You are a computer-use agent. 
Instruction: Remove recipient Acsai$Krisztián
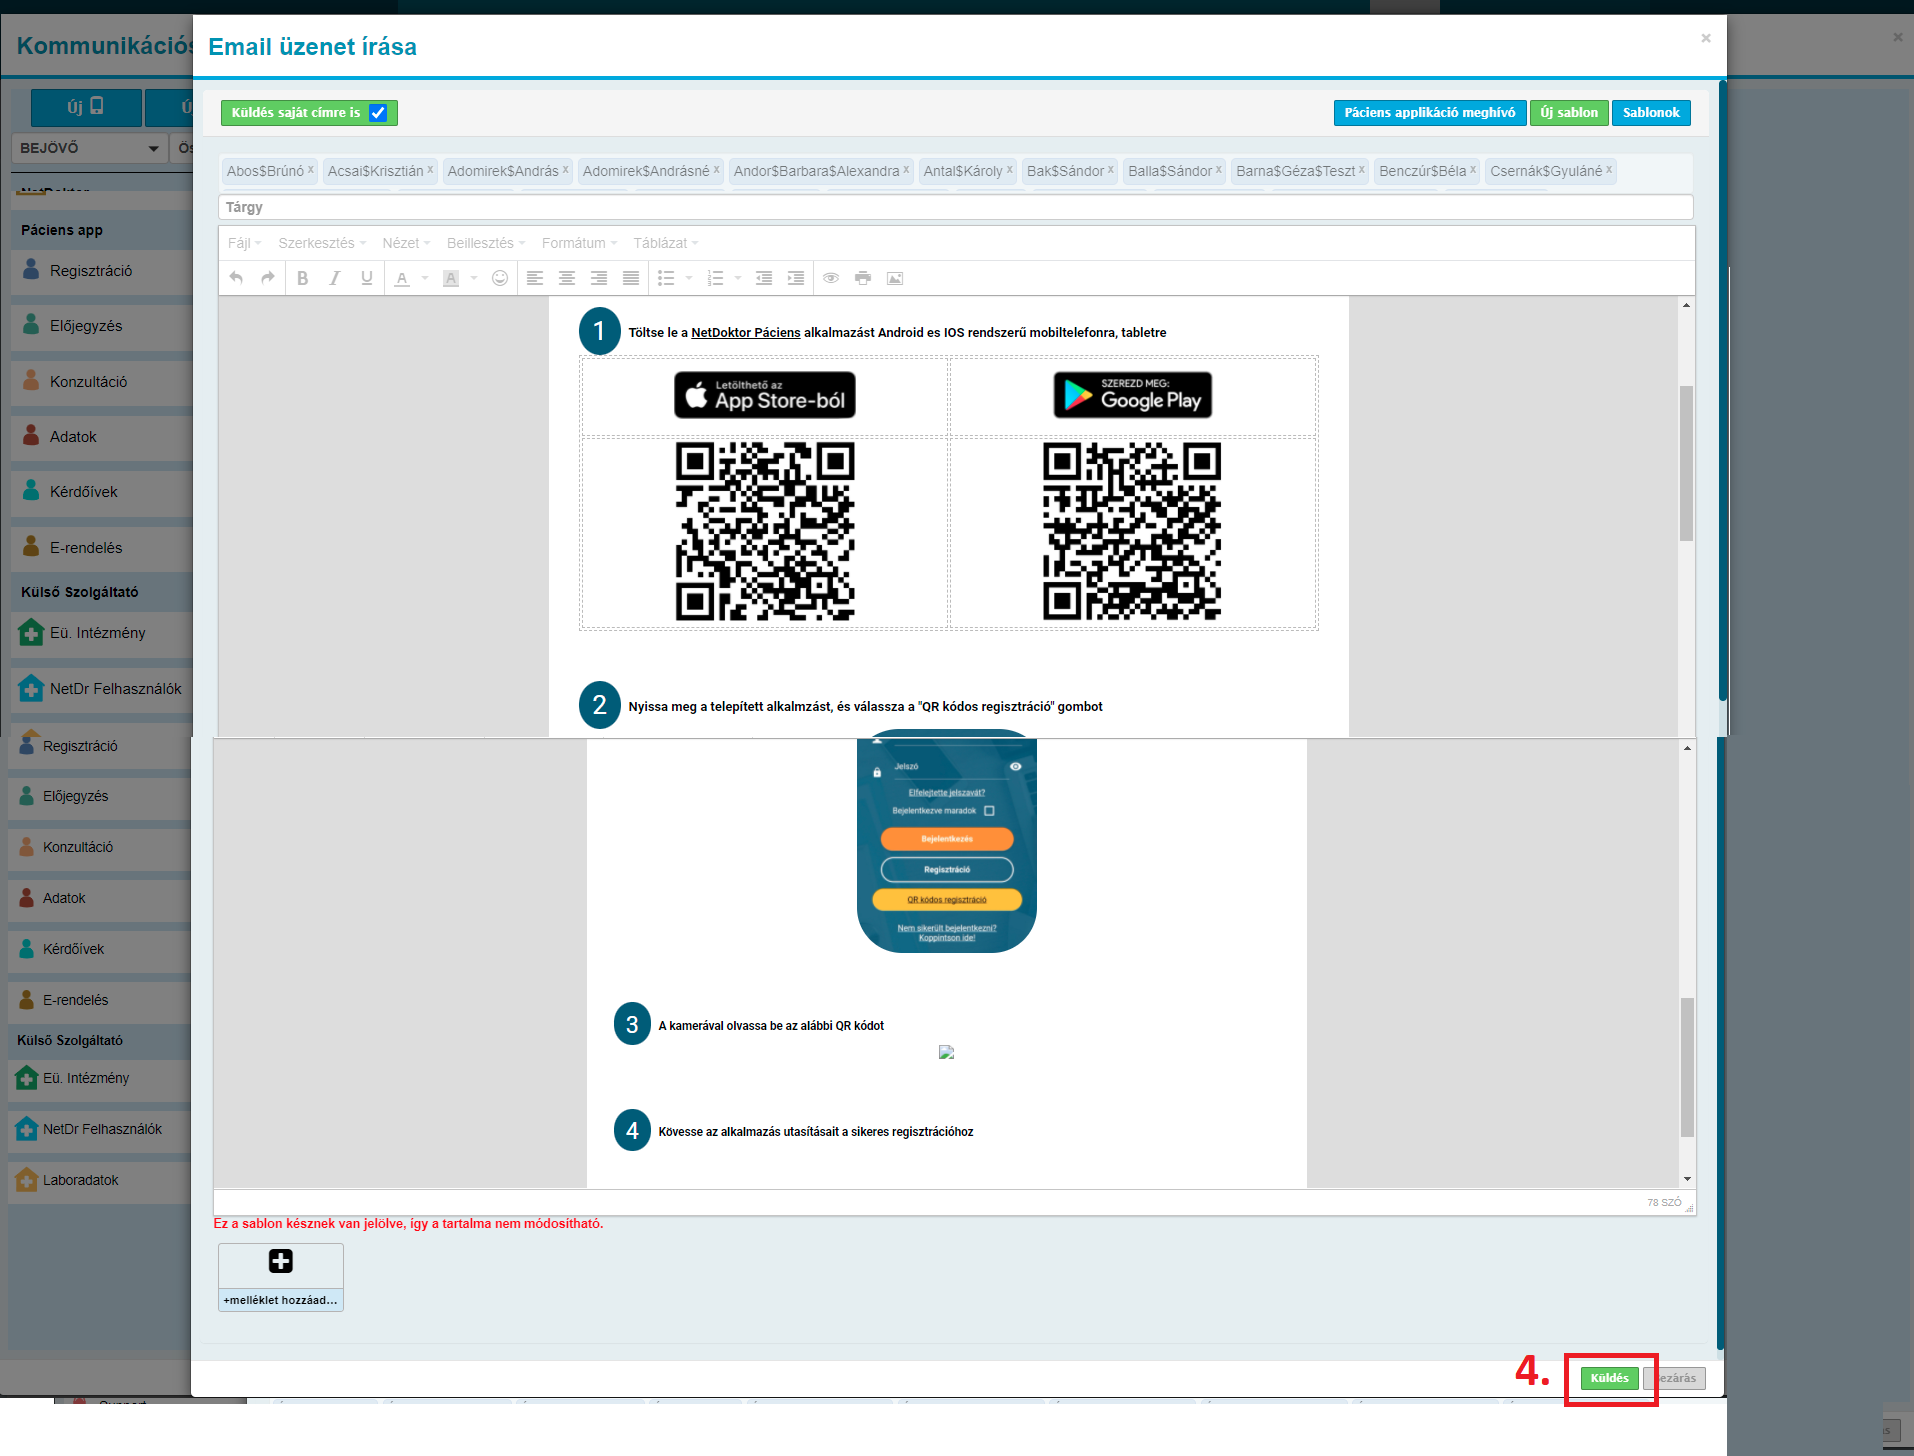coord(430,170)
